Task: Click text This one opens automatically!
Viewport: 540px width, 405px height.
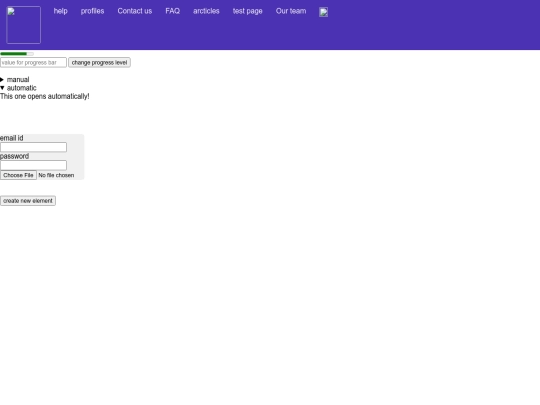Action: click(45, 96)
